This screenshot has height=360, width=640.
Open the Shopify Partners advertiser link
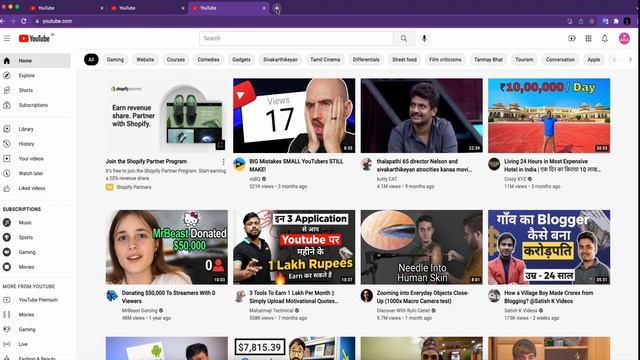click(133, 187)
